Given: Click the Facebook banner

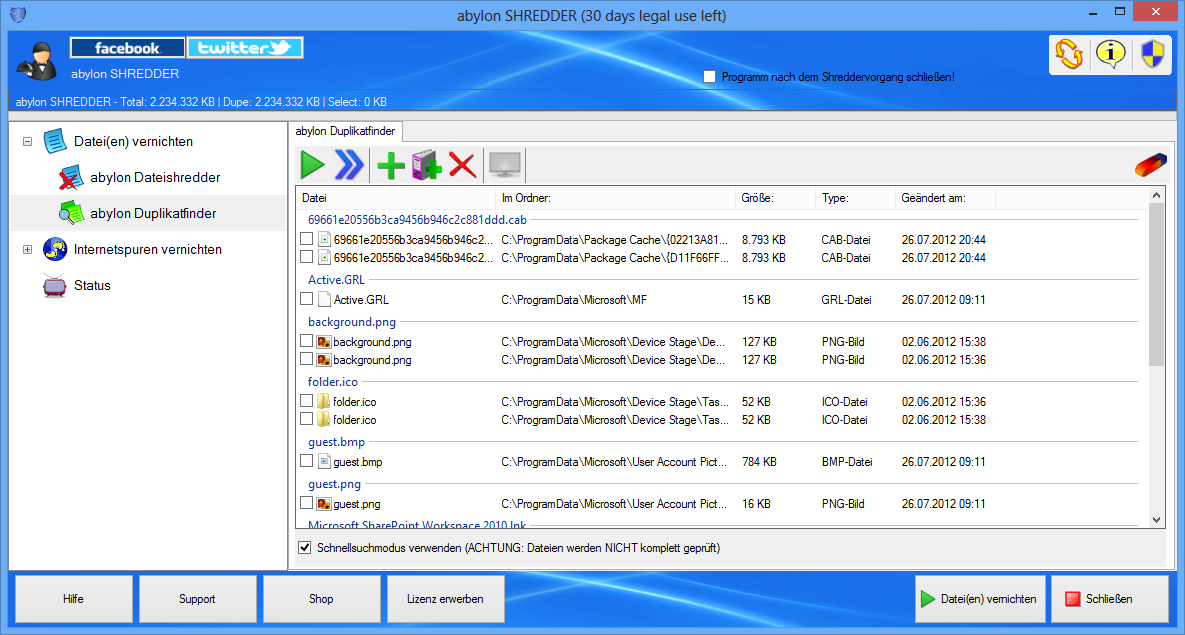Looking at the screenshot, I should pos(127,48).
